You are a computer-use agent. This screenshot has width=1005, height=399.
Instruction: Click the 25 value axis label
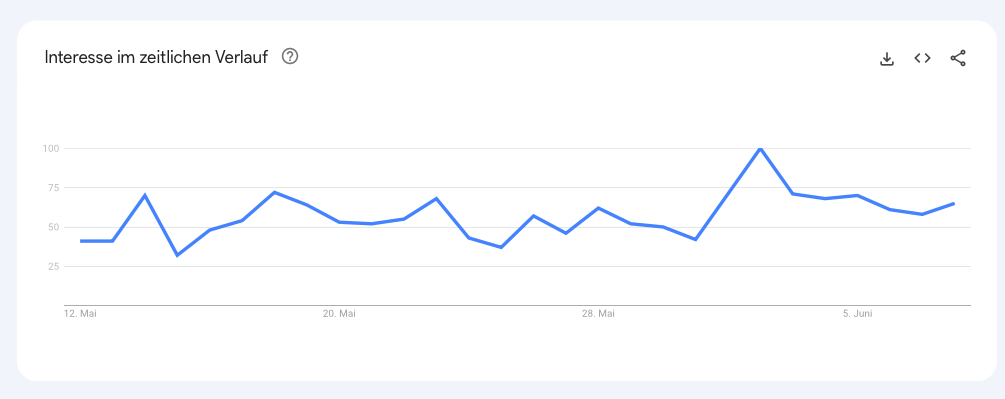pyautogui.click(x=53, y=266)
